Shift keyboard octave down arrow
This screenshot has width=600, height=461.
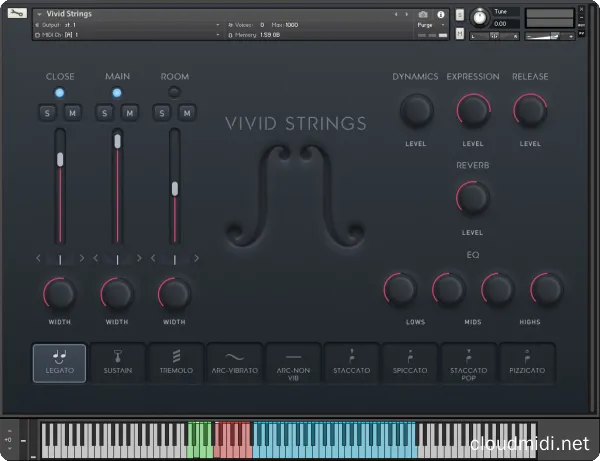(x=10, y=448)
